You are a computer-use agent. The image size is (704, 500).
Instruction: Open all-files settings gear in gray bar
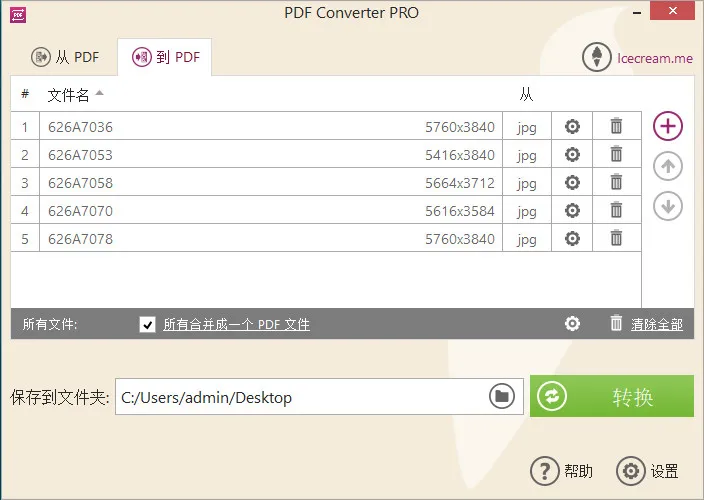(x=572, y=323)
